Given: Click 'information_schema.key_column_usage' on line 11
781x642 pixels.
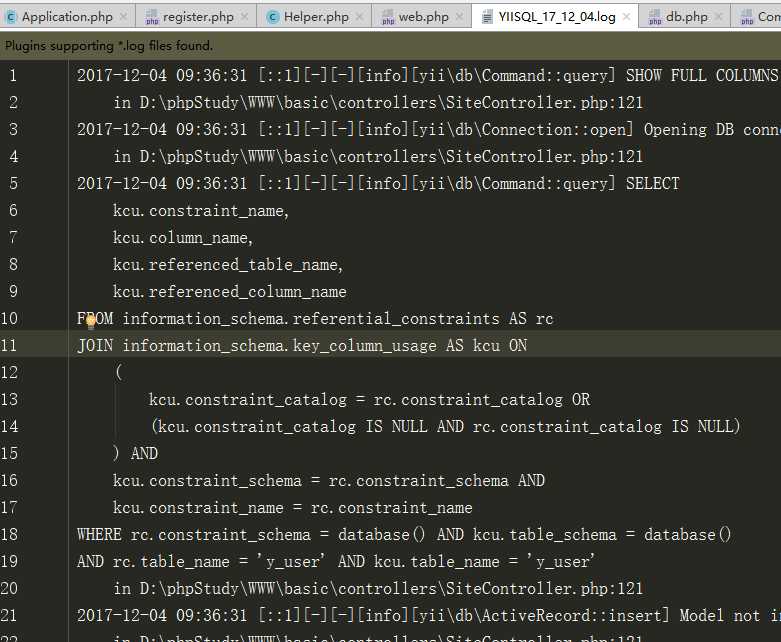Looking at the screenshot, I should (x=279, y=346).
